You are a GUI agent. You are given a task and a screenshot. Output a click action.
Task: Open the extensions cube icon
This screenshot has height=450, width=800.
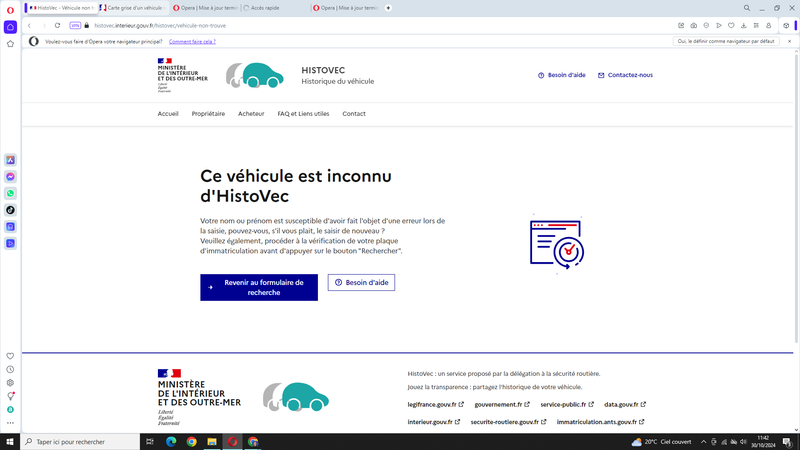pyautogui.click(x=786, y=26)
